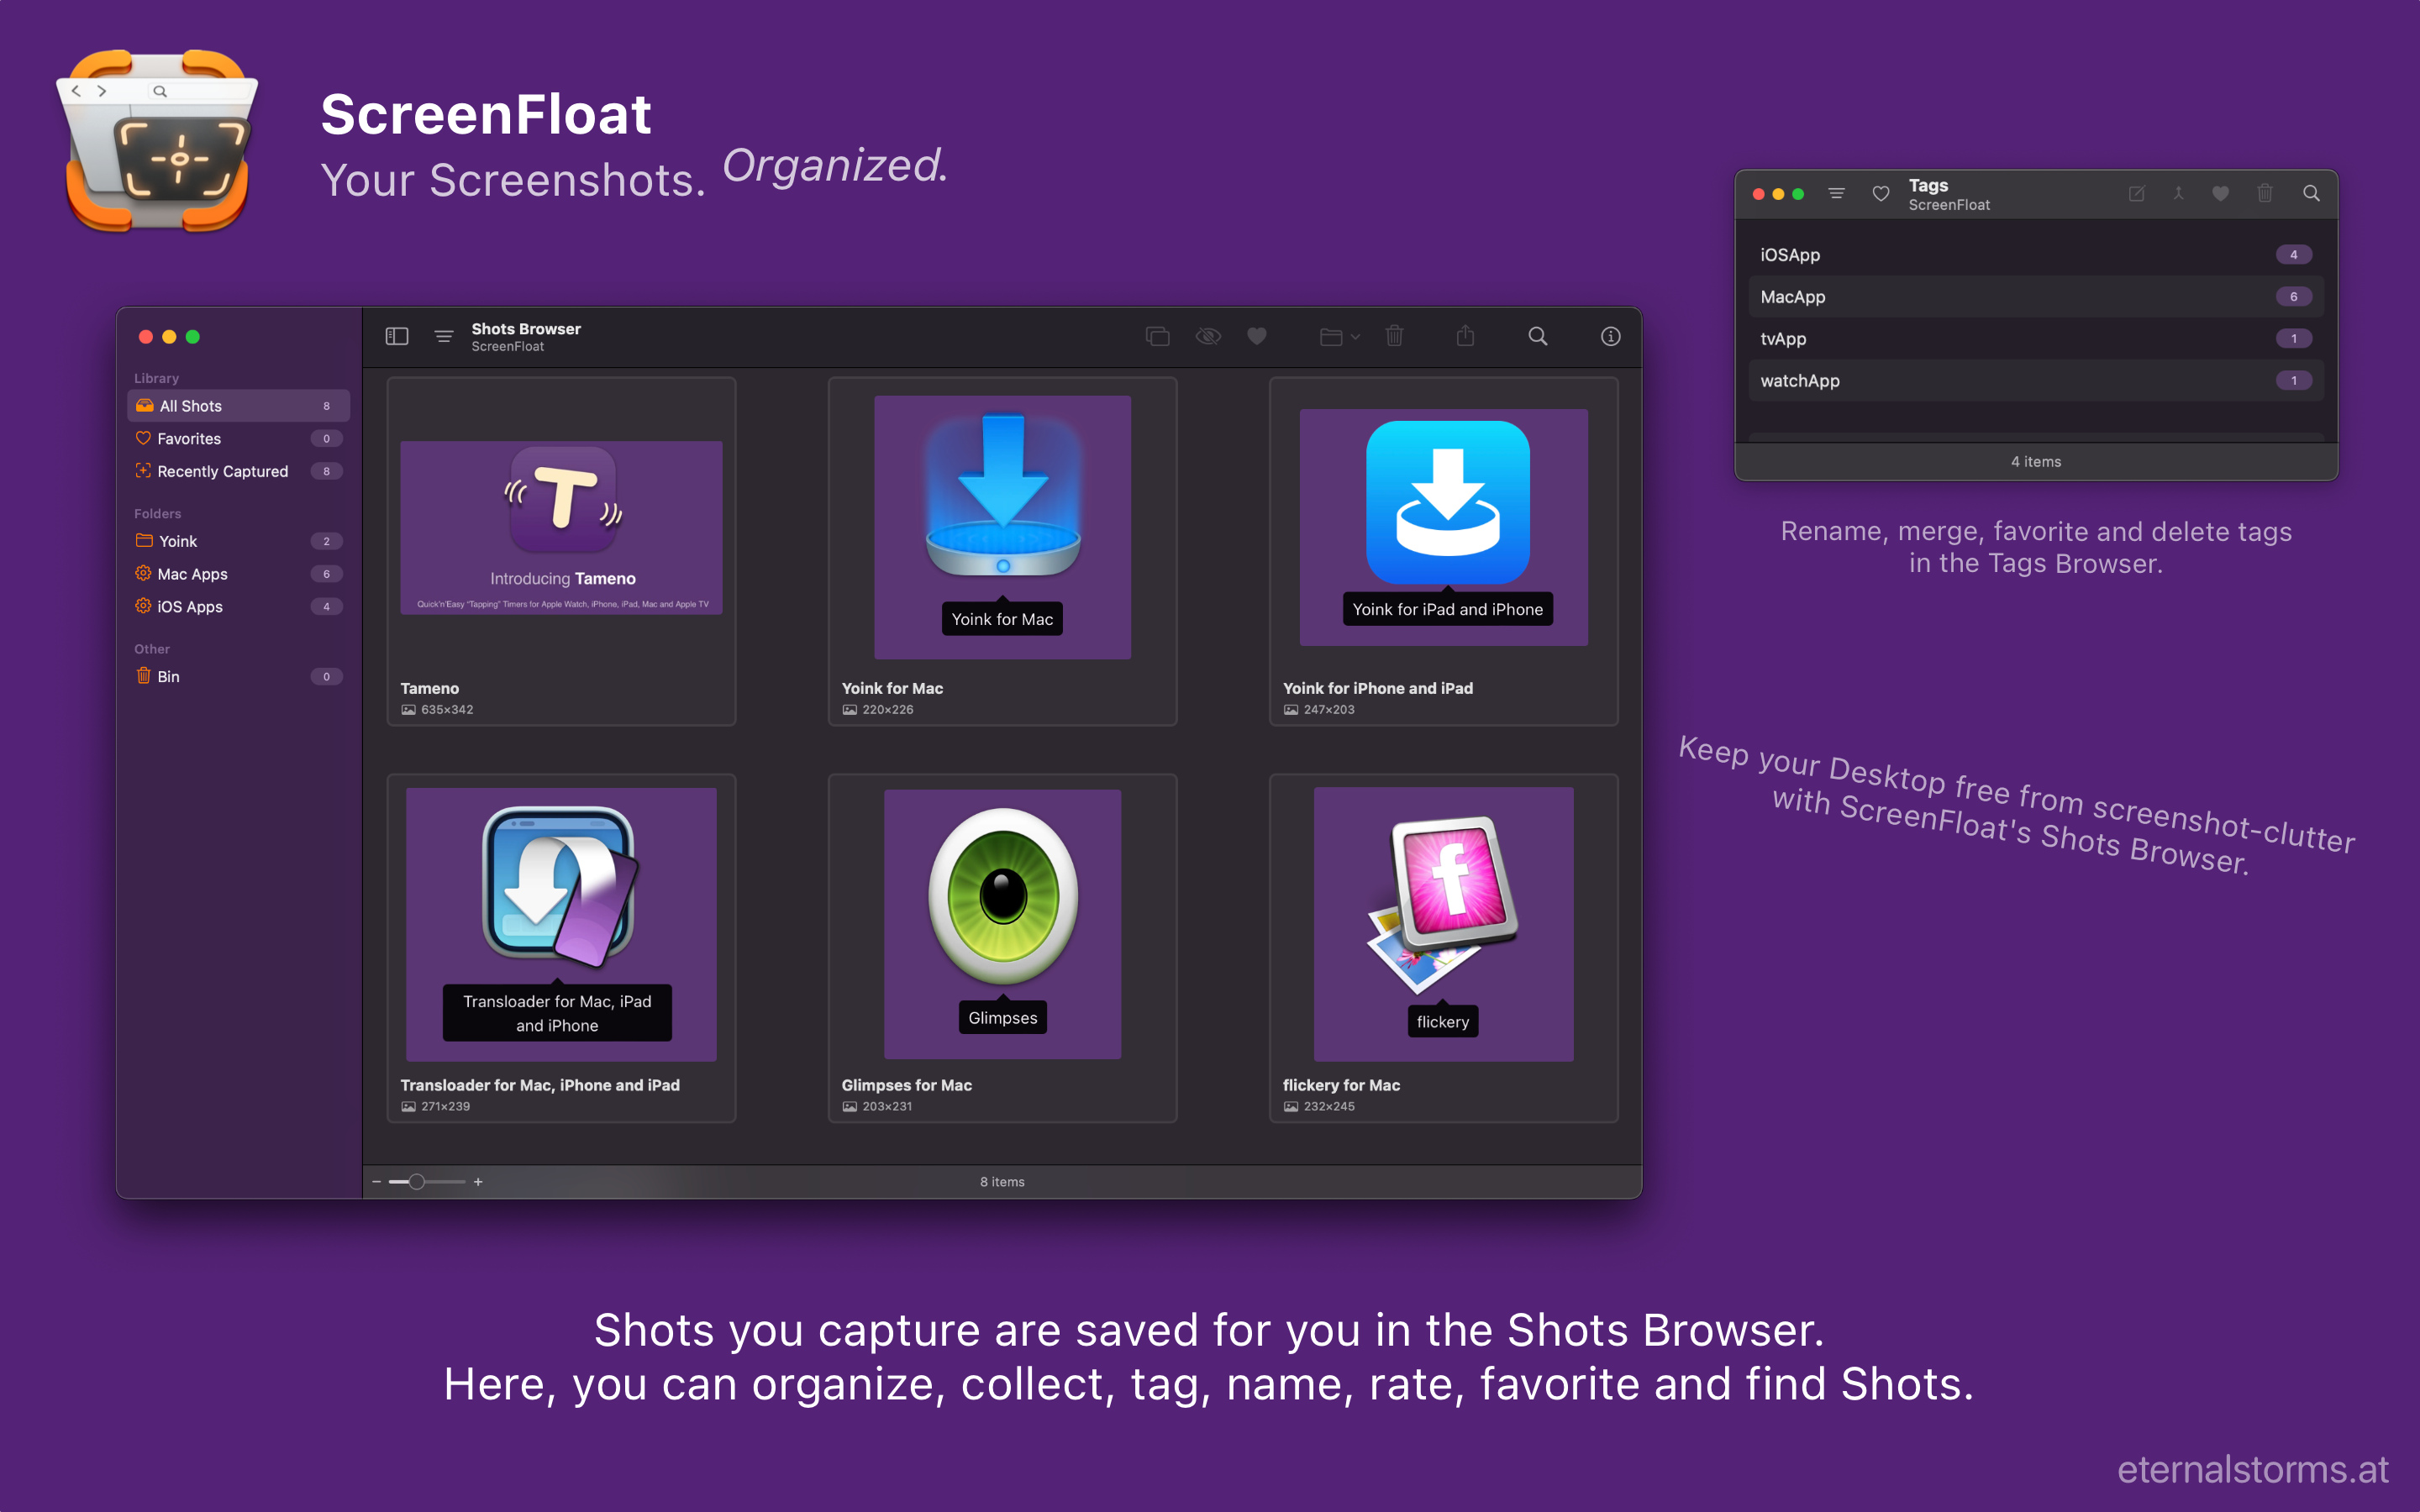Select the Glimpses for Mac thumbnail
Image resolution: width=2420 pixels, height=1512 pixels.
[x=1002, y=924]
